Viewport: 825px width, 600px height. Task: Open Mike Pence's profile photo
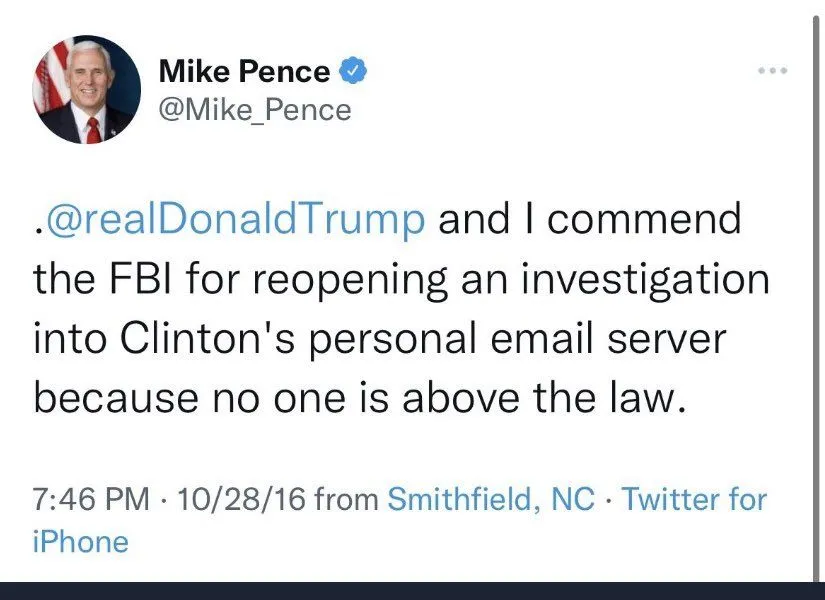tap(87, 89)
